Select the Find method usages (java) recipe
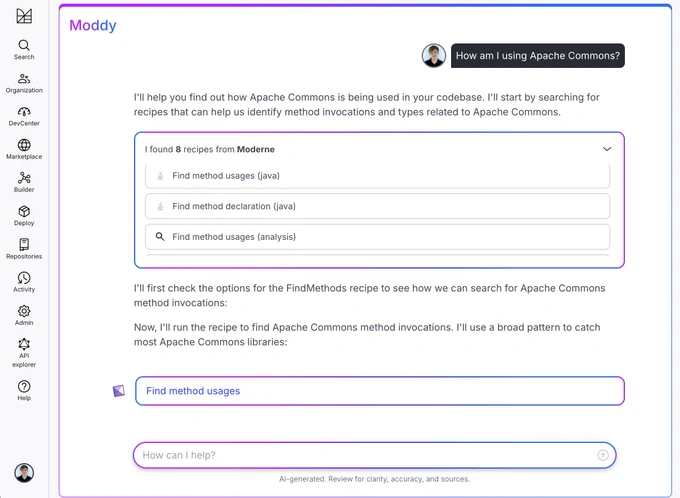Viewport: 680px width, 498px height. 377,176
